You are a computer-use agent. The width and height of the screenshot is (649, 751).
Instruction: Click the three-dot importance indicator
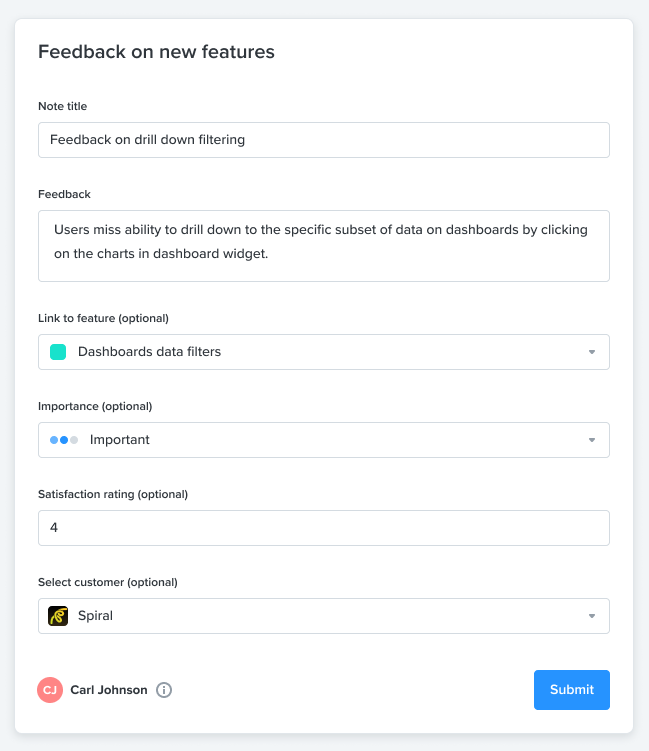point(64,440)
